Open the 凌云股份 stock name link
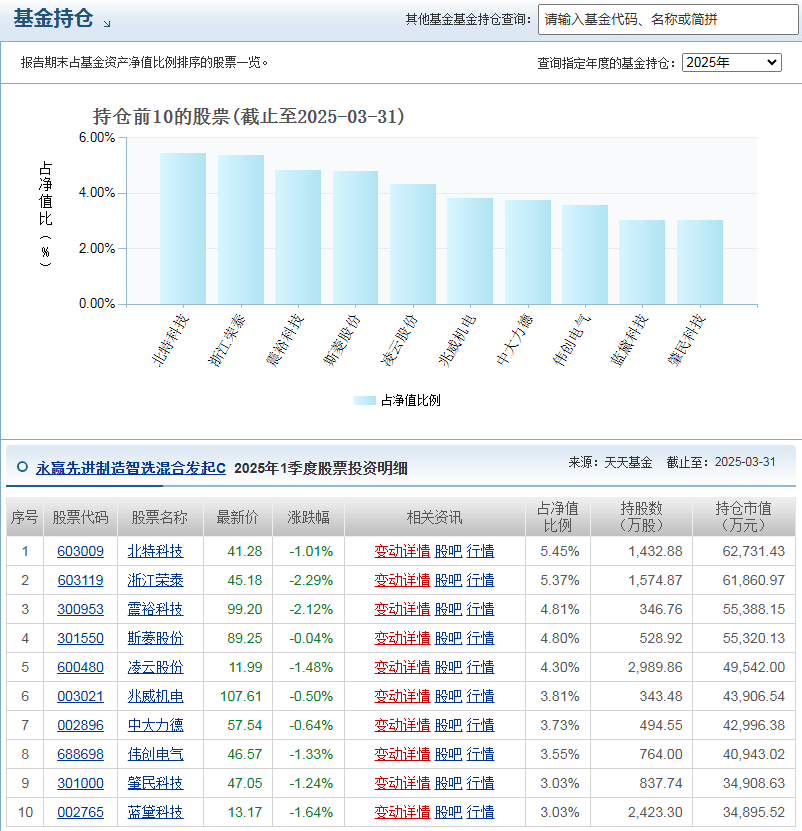This screenshot has height=831, width=802. (x=155, y=667)
